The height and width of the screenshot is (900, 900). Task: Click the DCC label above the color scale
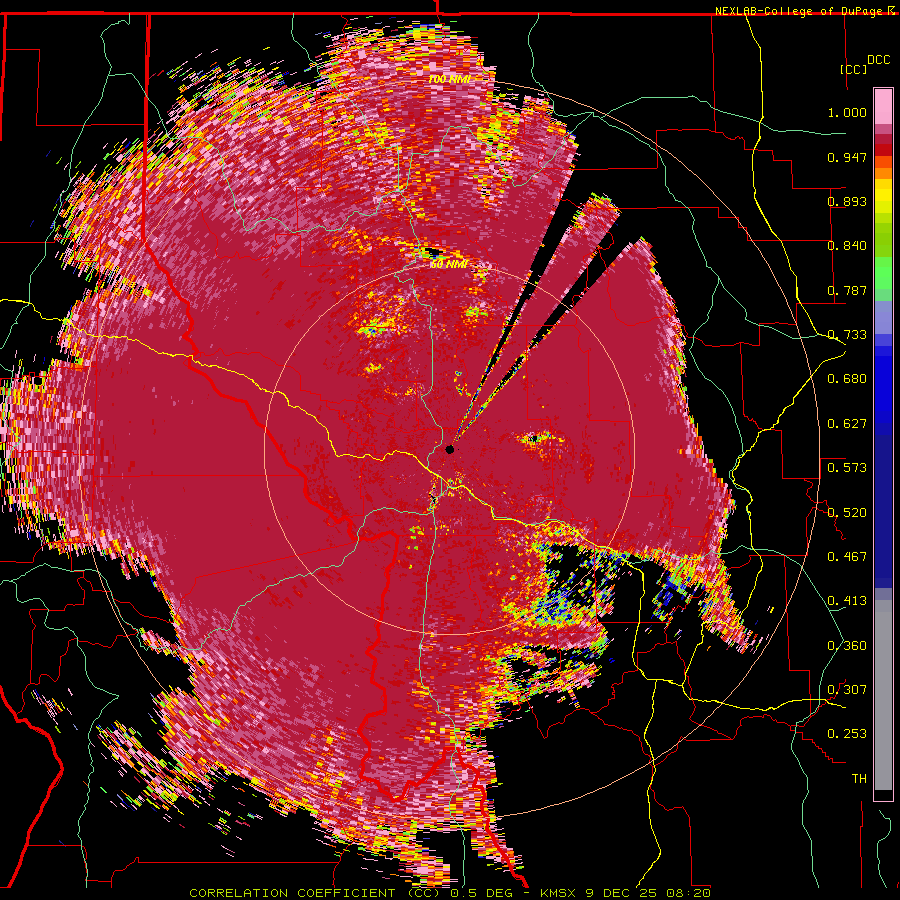879,60
